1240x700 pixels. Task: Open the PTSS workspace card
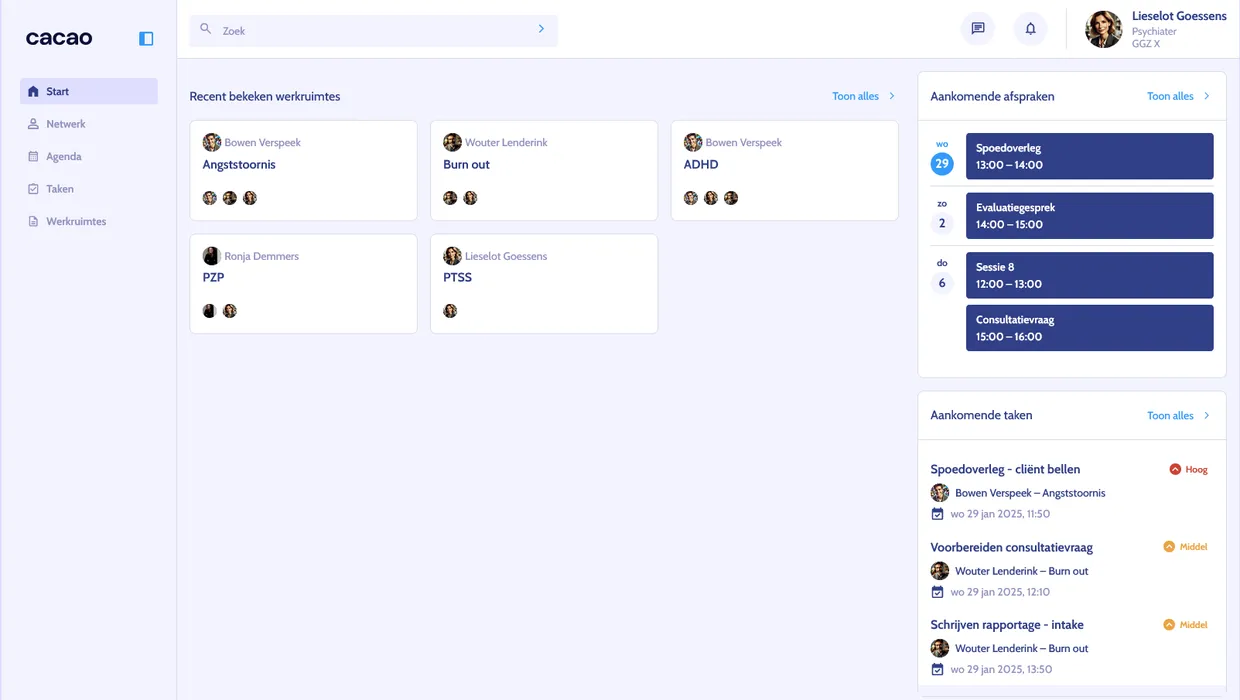click(544, 284)
